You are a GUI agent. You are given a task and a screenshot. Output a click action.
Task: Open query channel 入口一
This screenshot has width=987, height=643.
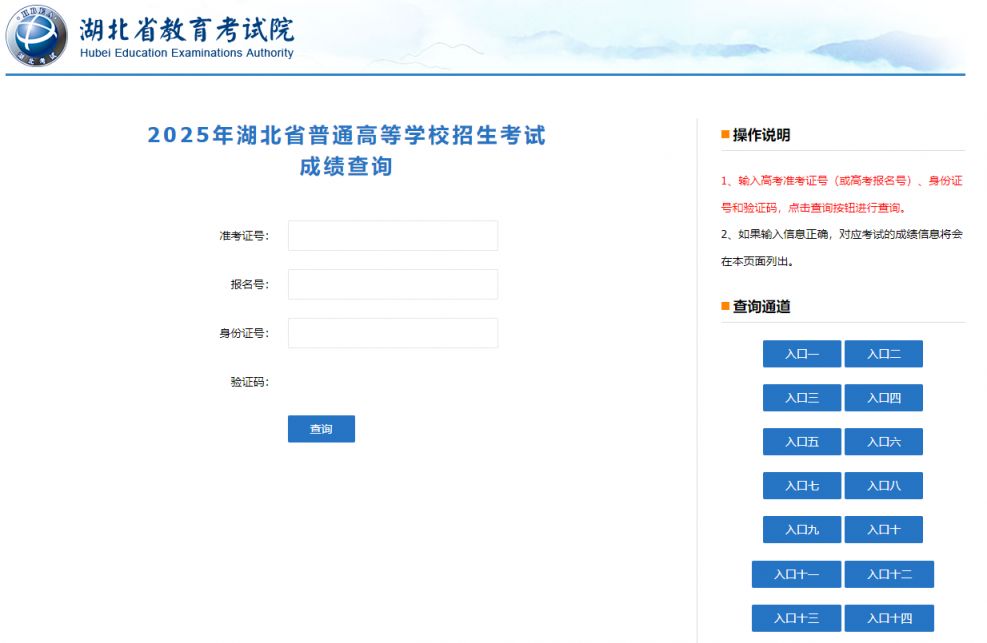click(x=801, y=354)
